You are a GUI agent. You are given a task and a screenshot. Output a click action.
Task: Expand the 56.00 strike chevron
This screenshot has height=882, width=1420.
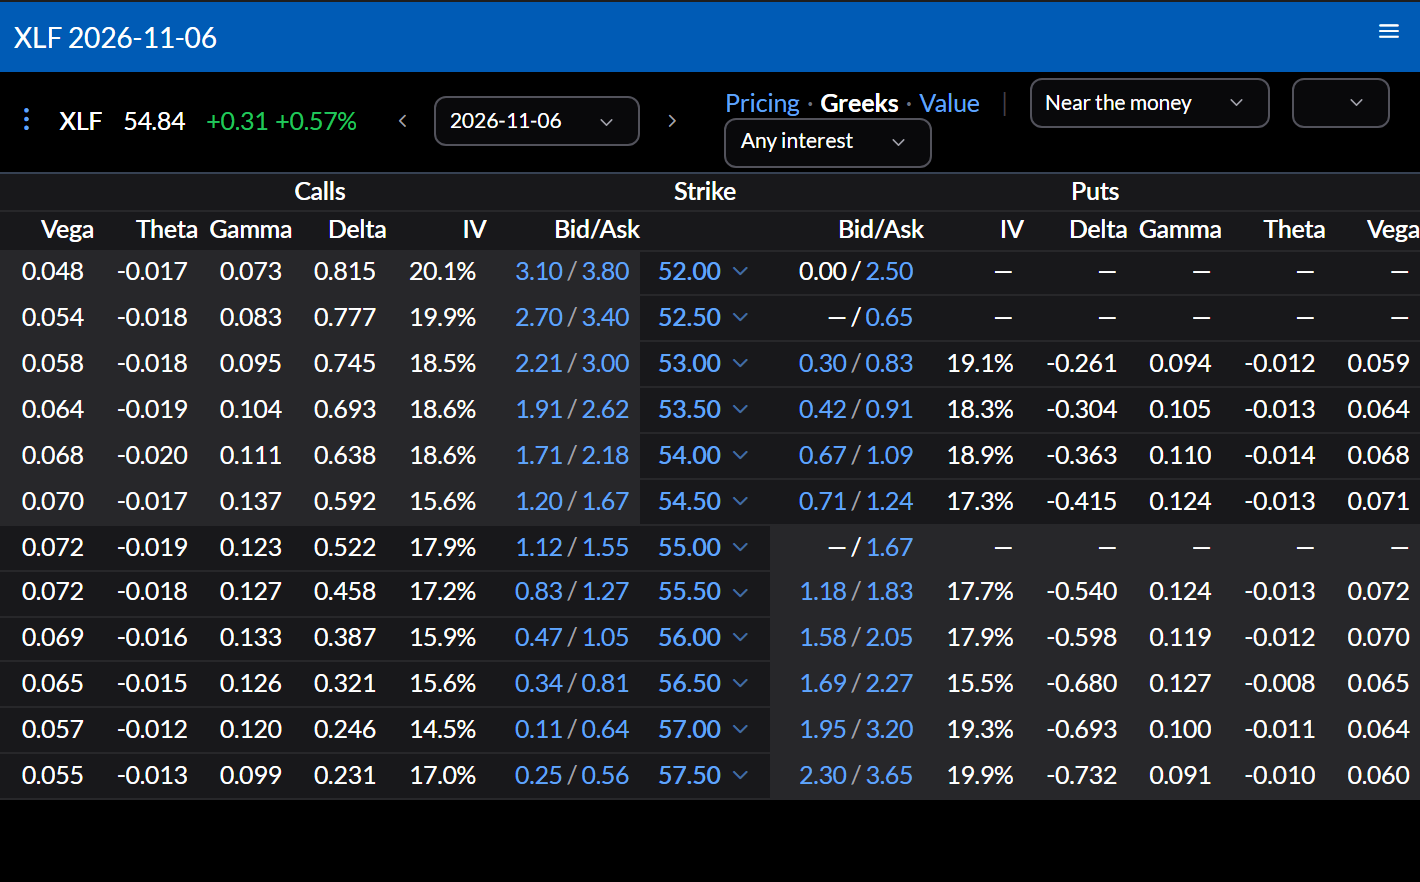(740, 637)
